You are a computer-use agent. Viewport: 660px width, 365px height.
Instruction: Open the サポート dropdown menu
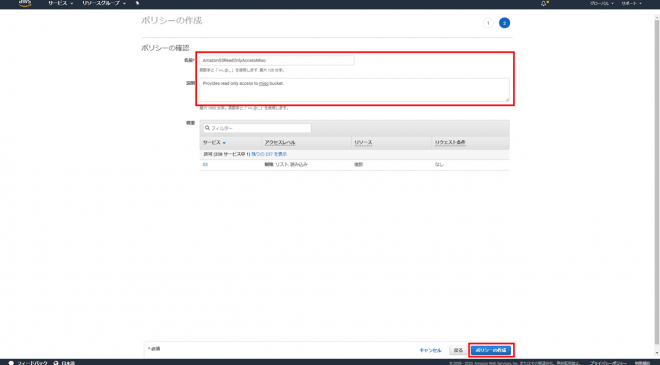(x=631, y=3)
